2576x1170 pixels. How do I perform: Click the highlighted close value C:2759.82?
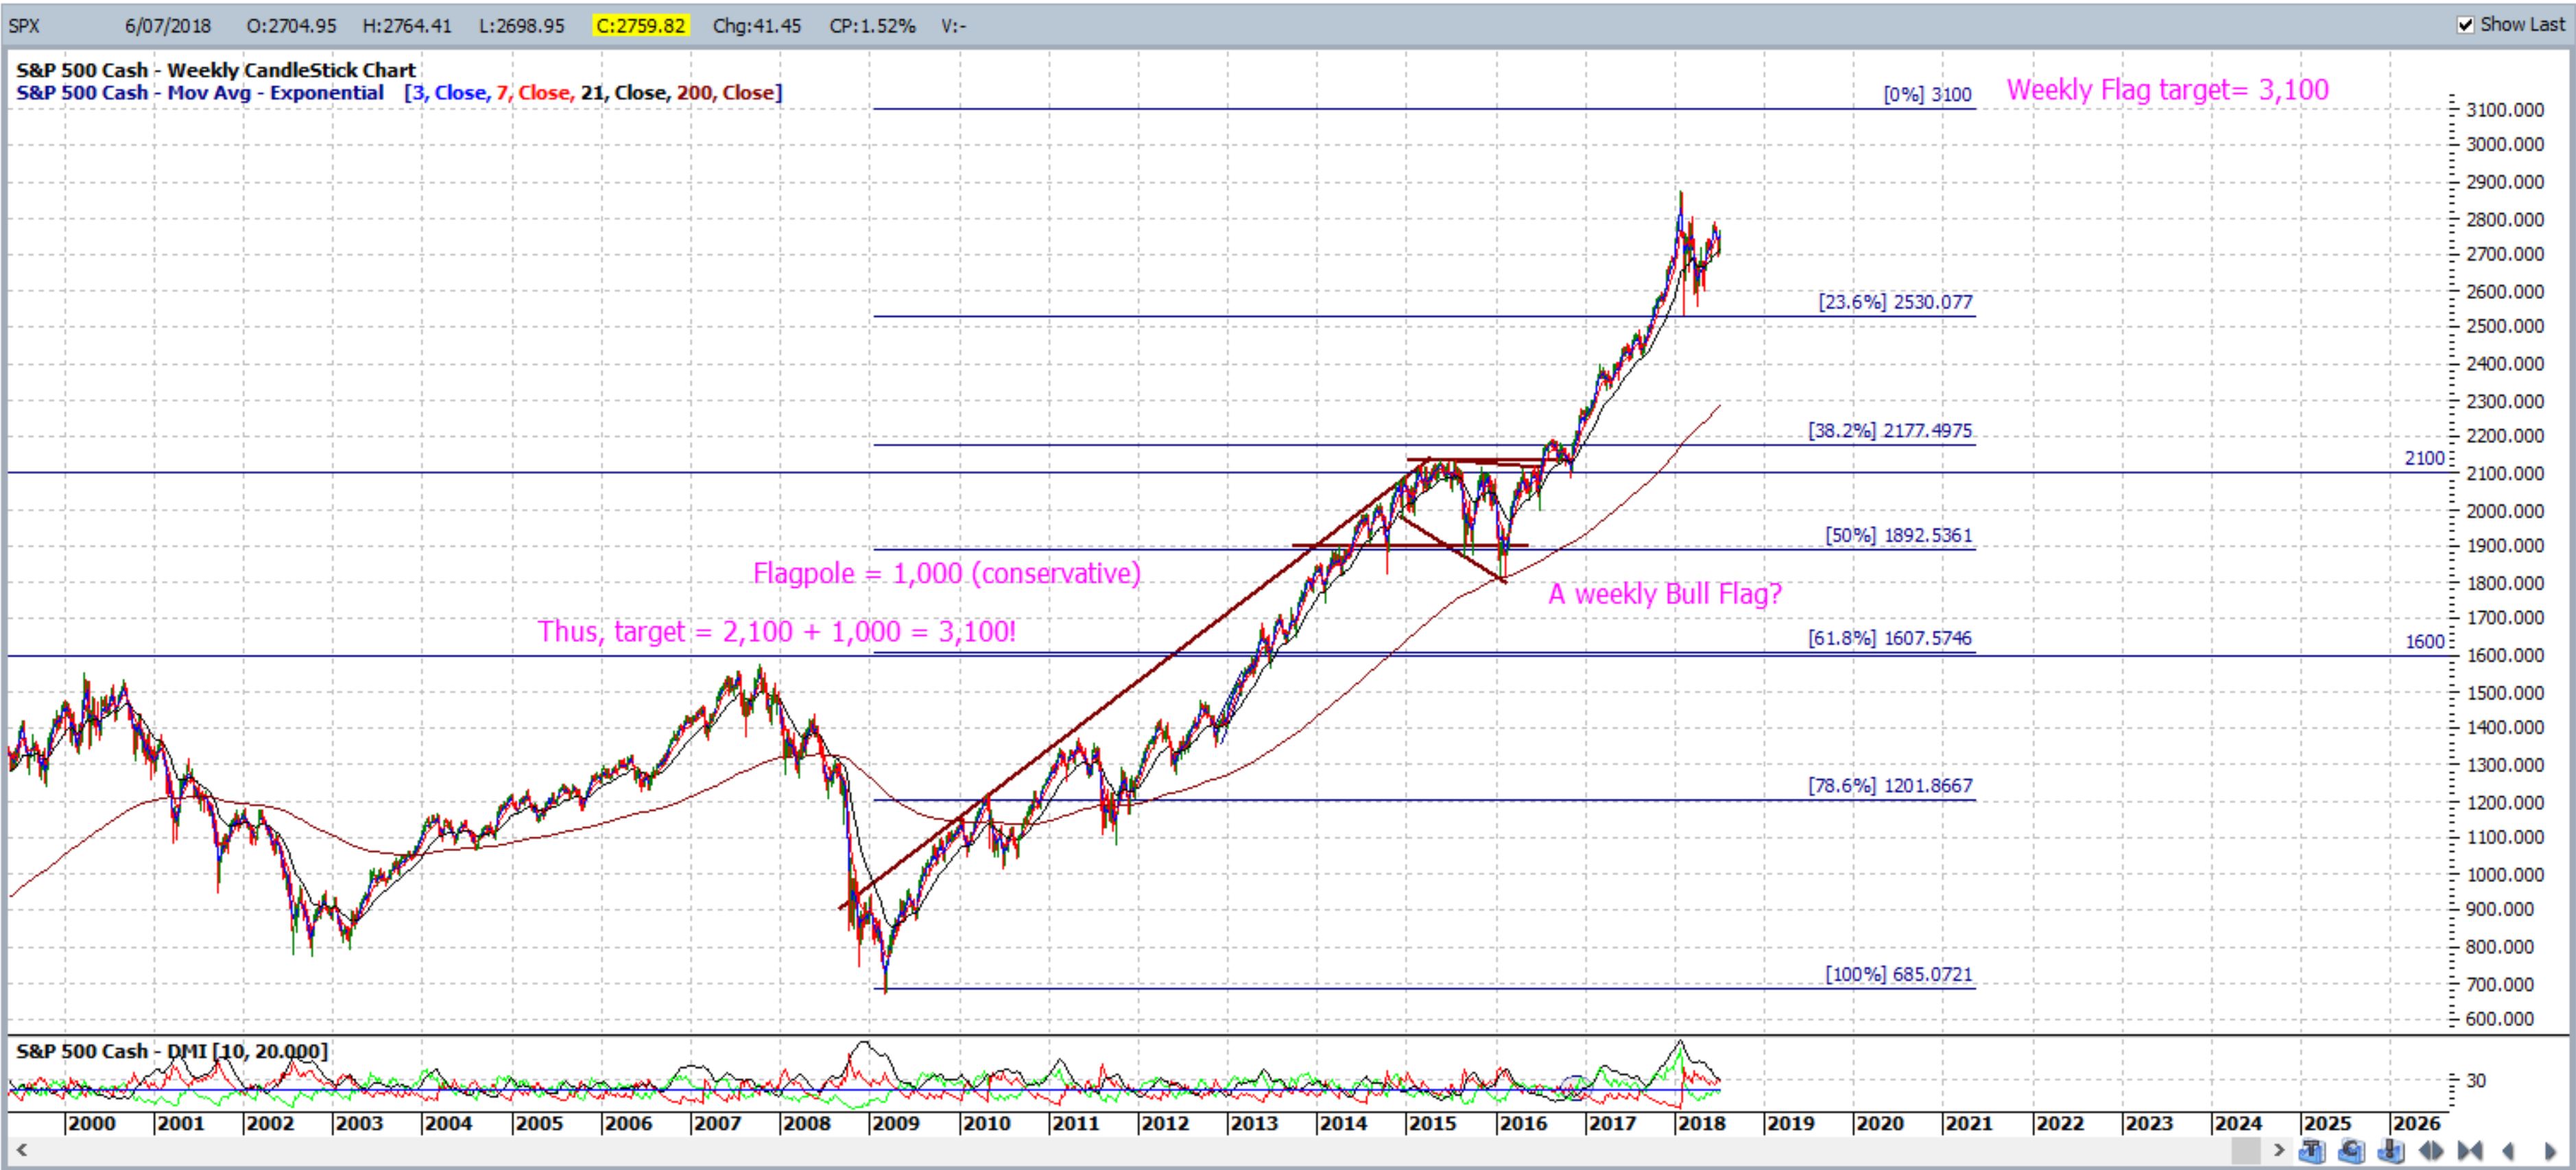tap(640, 26)
